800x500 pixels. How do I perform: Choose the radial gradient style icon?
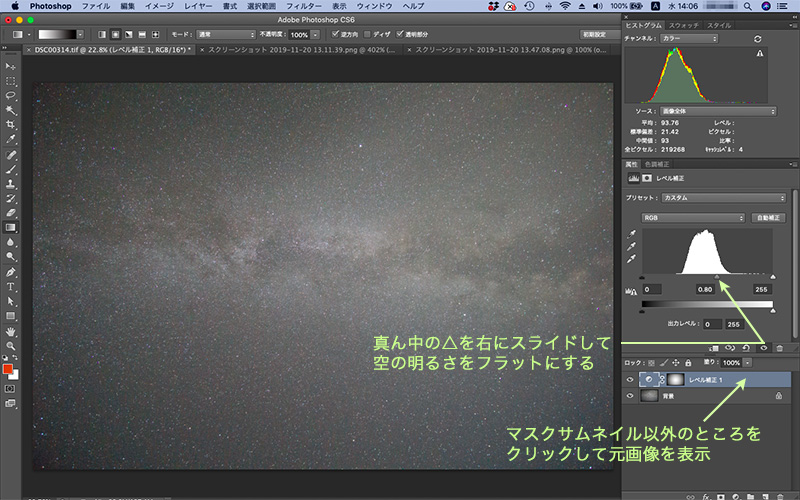(x=115, y=34)
